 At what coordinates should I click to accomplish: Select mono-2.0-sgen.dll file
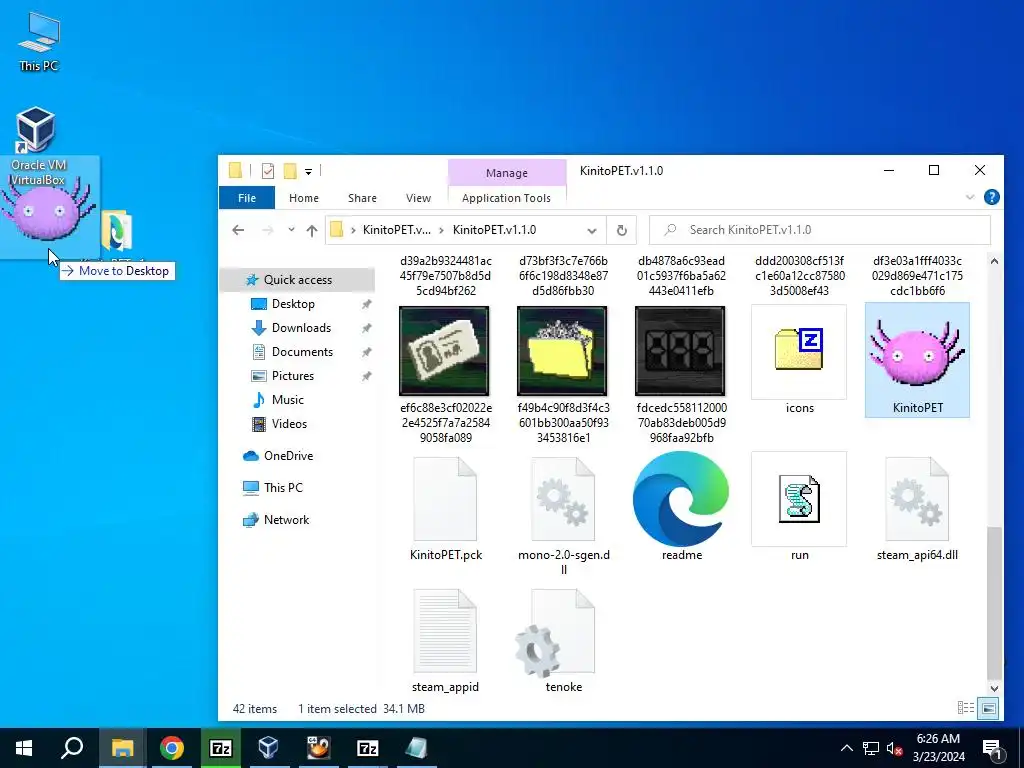[x=564, y=514]
